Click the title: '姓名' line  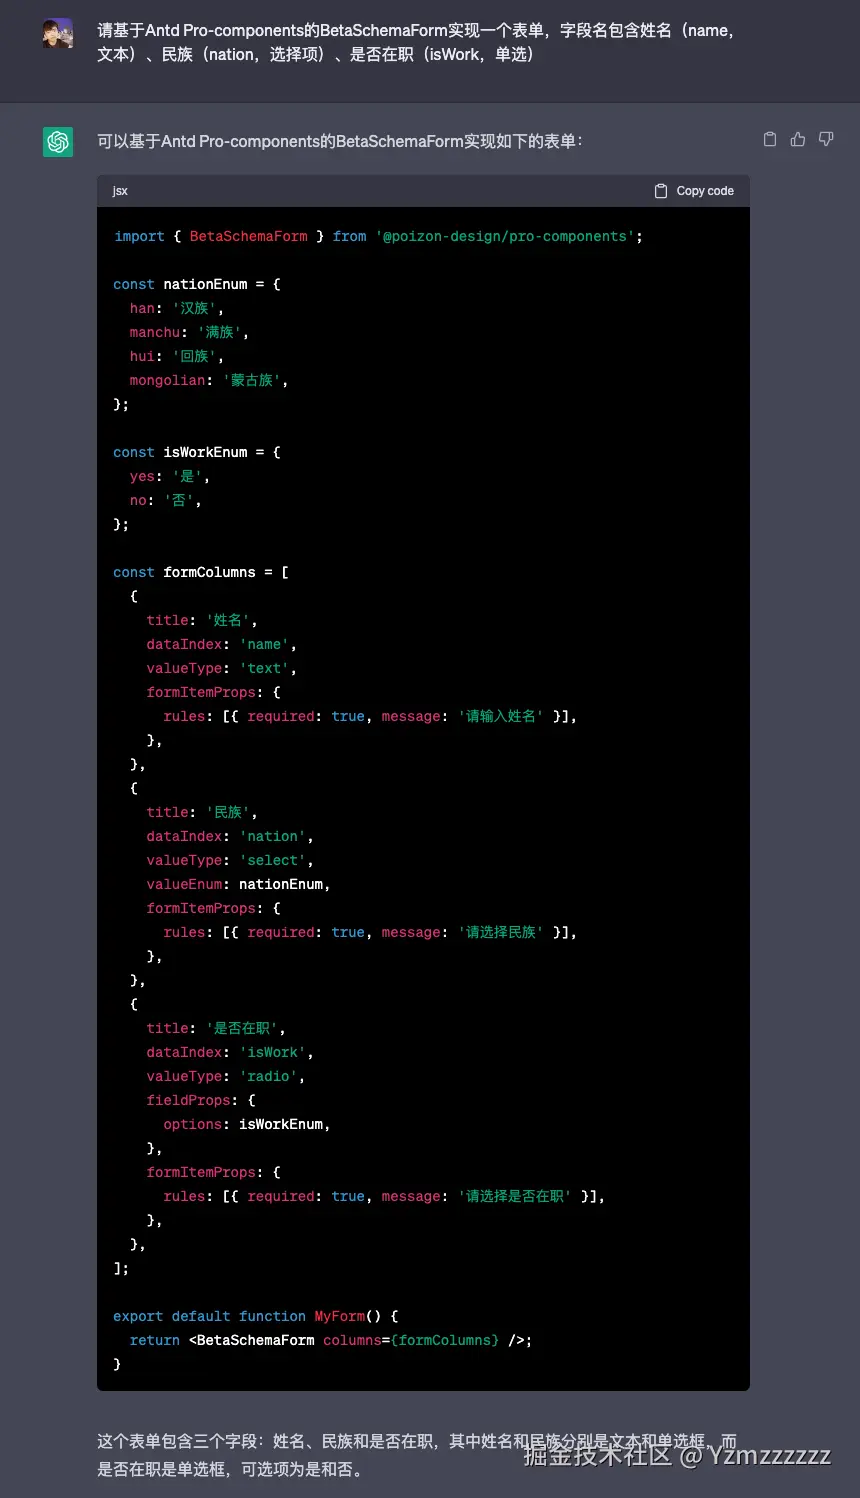click(x=202, y=620)
